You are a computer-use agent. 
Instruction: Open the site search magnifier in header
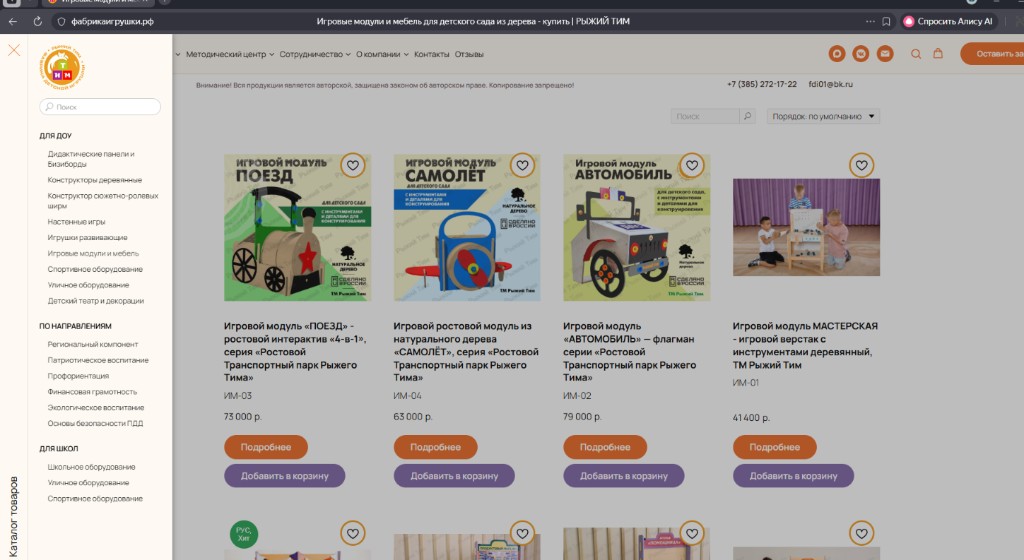coord(916,54)
